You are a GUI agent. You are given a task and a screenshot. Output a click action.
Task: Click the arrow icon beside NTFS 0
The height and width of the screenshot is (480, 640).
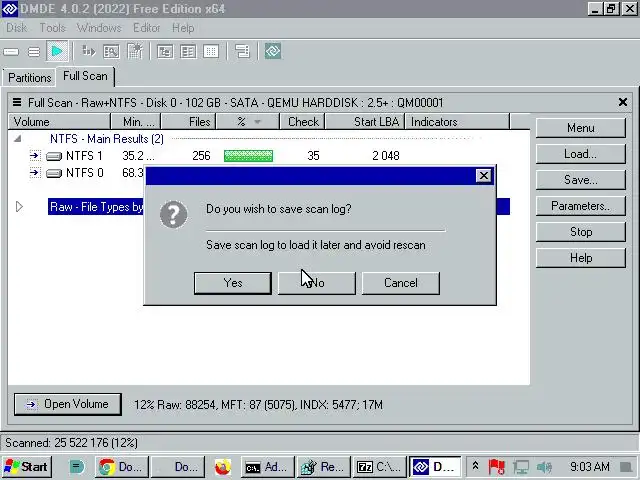[35, 173]
